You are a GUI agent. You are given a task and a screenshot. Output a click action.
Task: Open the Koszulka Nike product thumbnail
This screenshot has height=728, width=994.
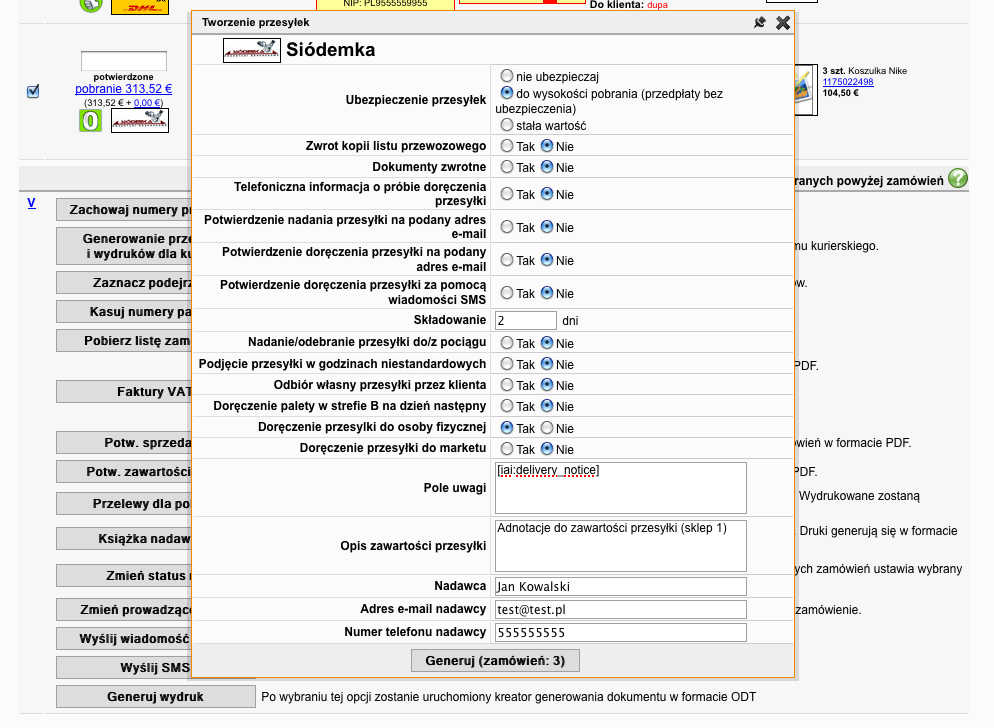pyautogui.click(x=805, y=90)
